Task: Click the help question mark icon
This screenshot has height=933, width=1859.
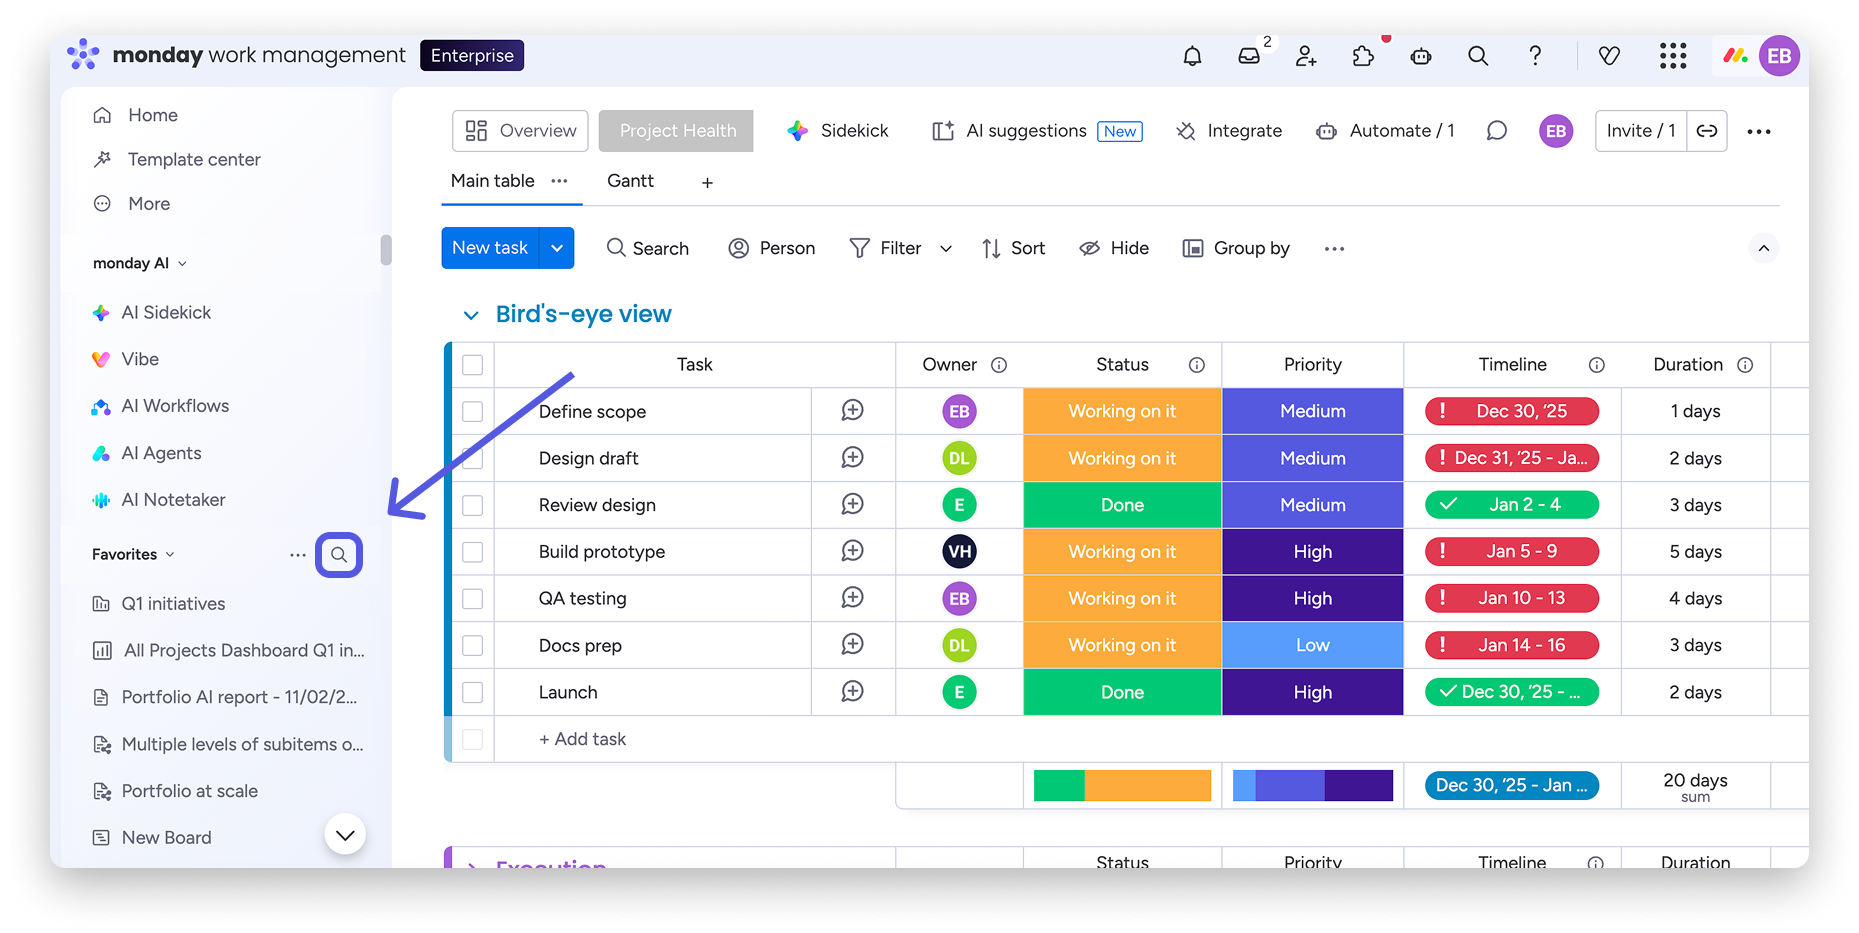Action: [x=1535, y=56]
